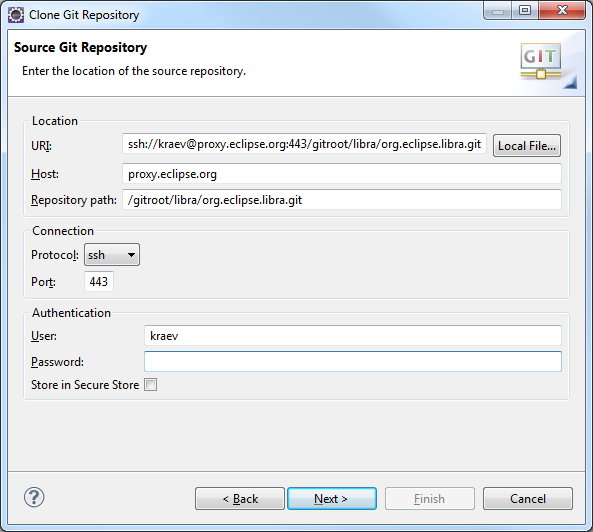Image resolution: width=593 pixels, height=532 pixels.
Task: Click in the Host field
Action: (x=342, y=174)
